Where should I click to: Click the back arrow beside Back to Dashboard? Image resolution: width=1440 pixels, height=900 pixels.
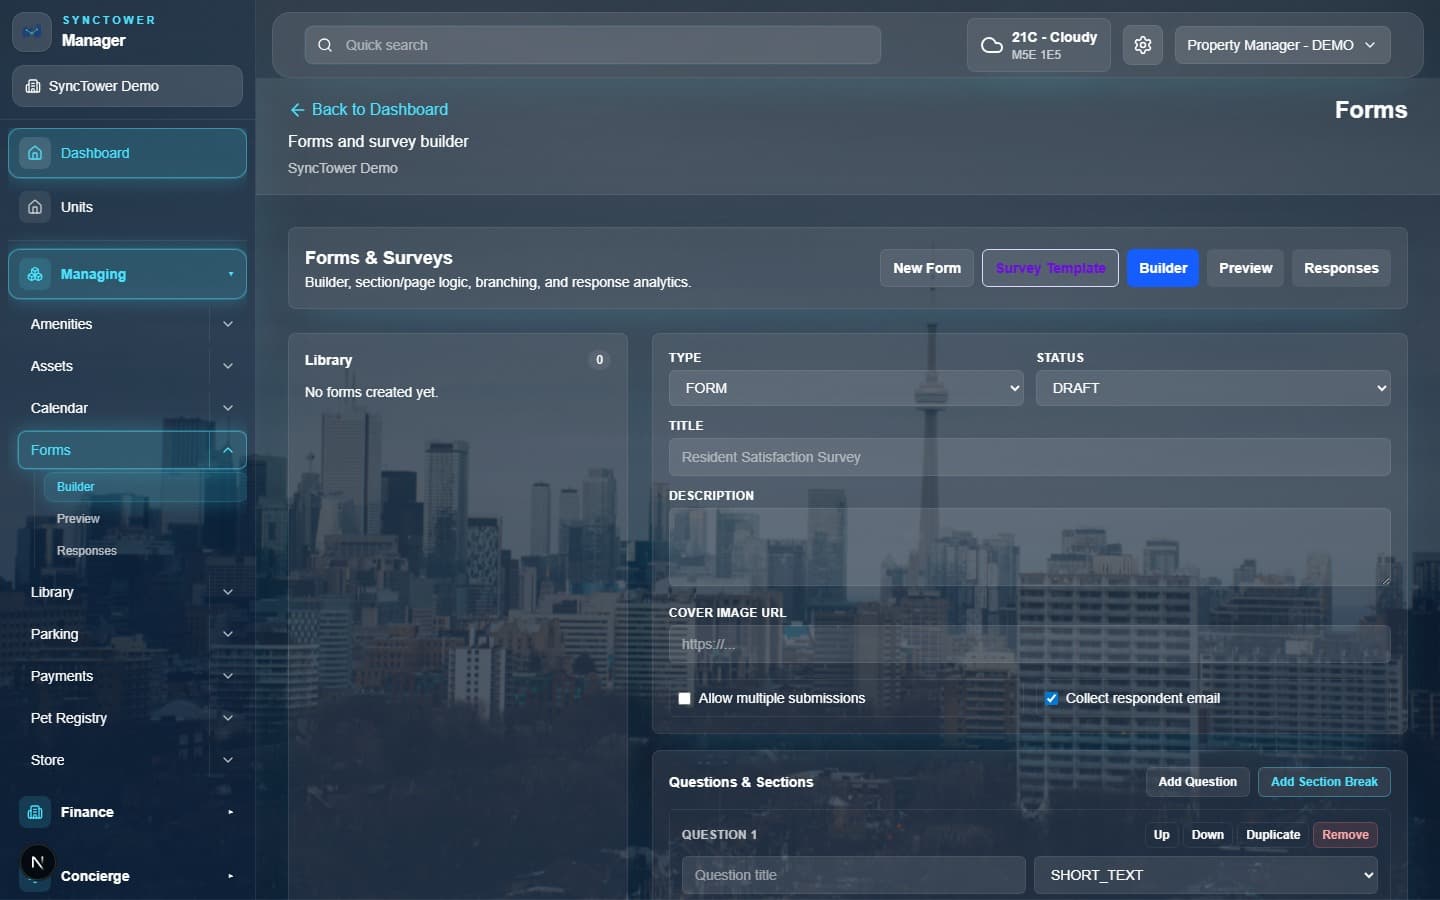(x=297, y=110)
